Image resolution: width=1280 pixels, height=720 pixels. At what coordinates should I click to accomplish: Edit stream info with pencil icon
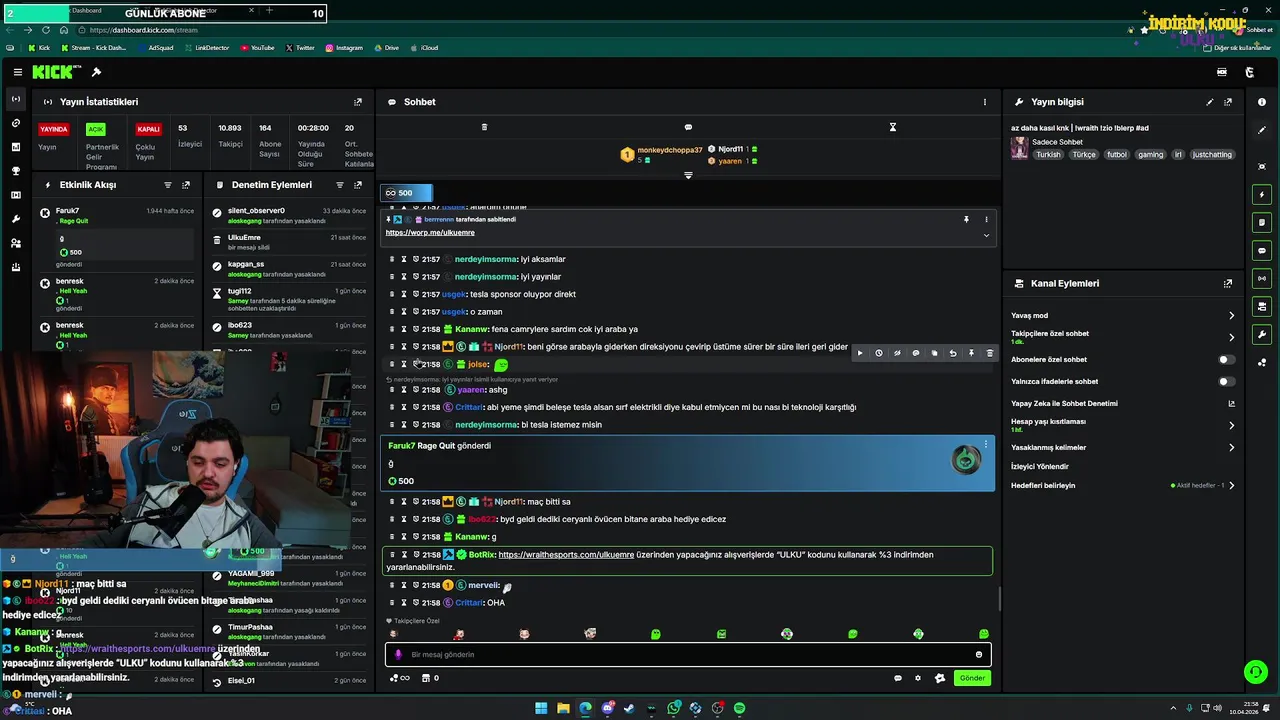(x=1210, y=102)
